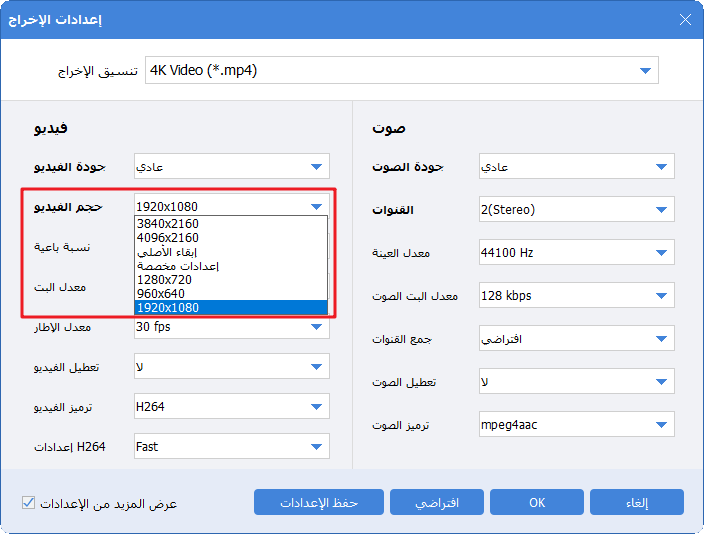This screenshot has height=535, width=704.
Task: Toggle the 'عرض المزيد من الإعدادات' checkbox
Action: point(28,502)
